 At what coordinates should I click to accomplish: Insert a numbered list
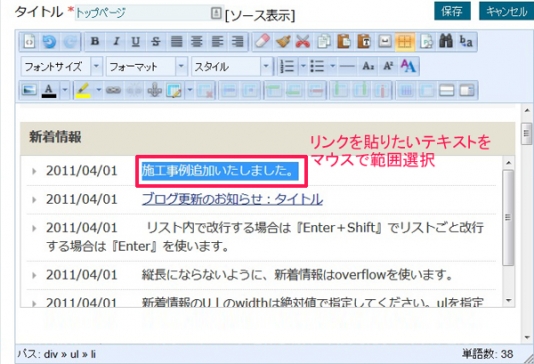(288, 66)
